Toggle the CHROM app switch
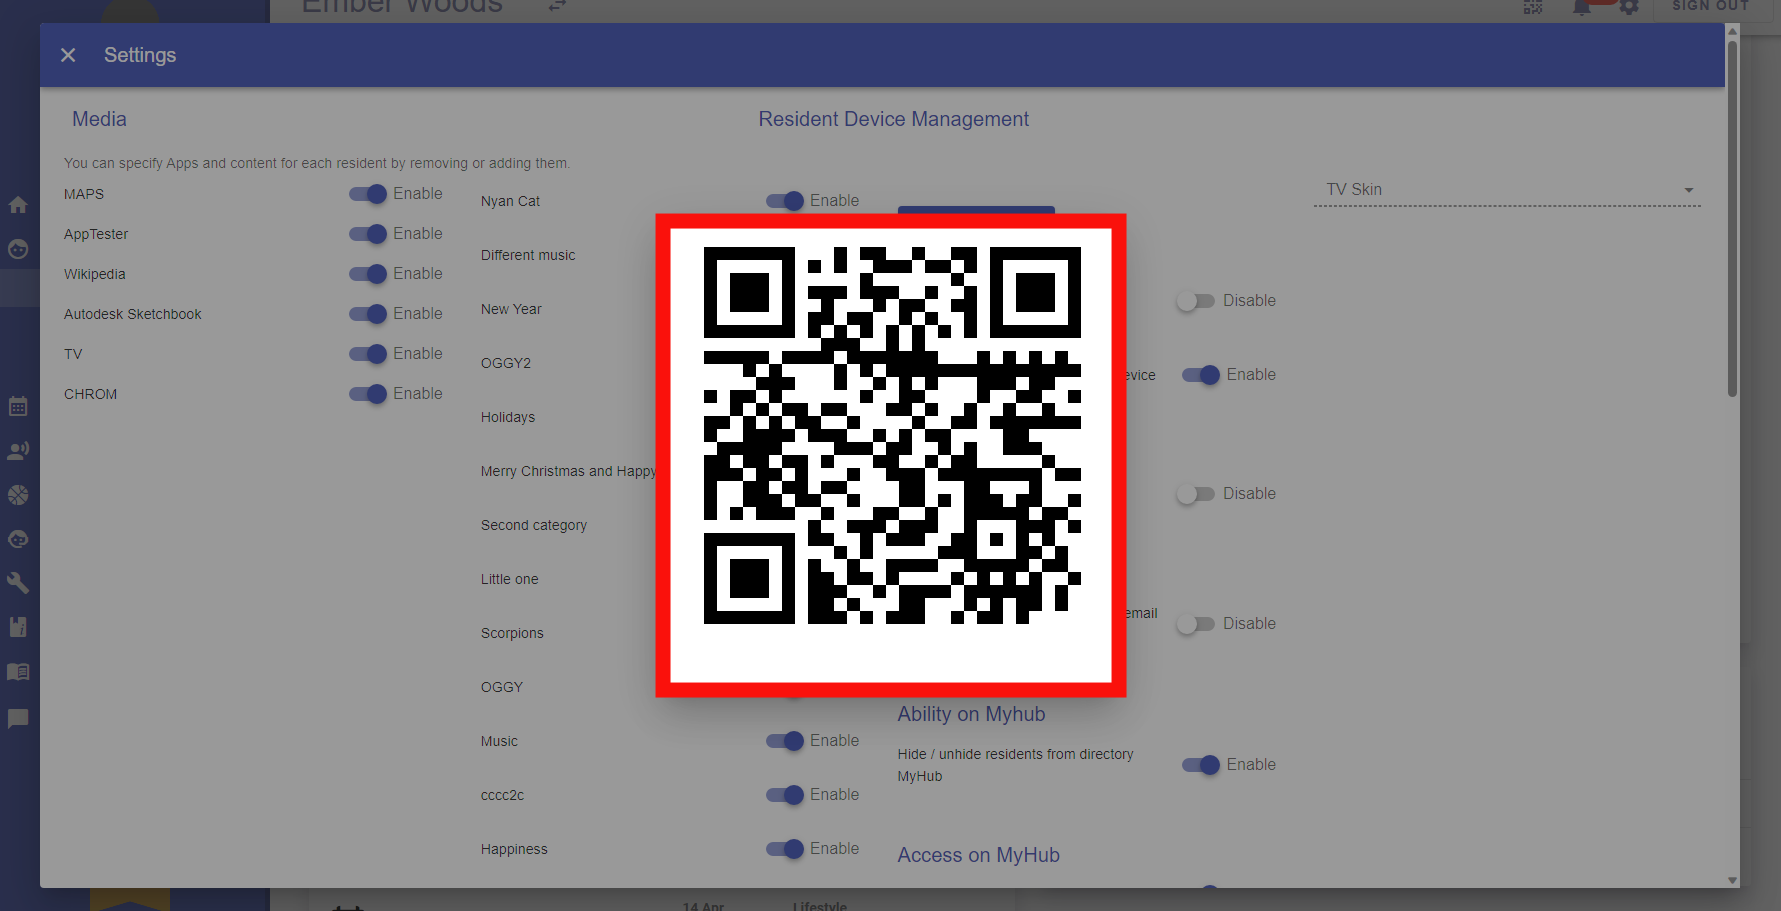The width and height of the screenshot is (1781, 911). pos(368,394)
